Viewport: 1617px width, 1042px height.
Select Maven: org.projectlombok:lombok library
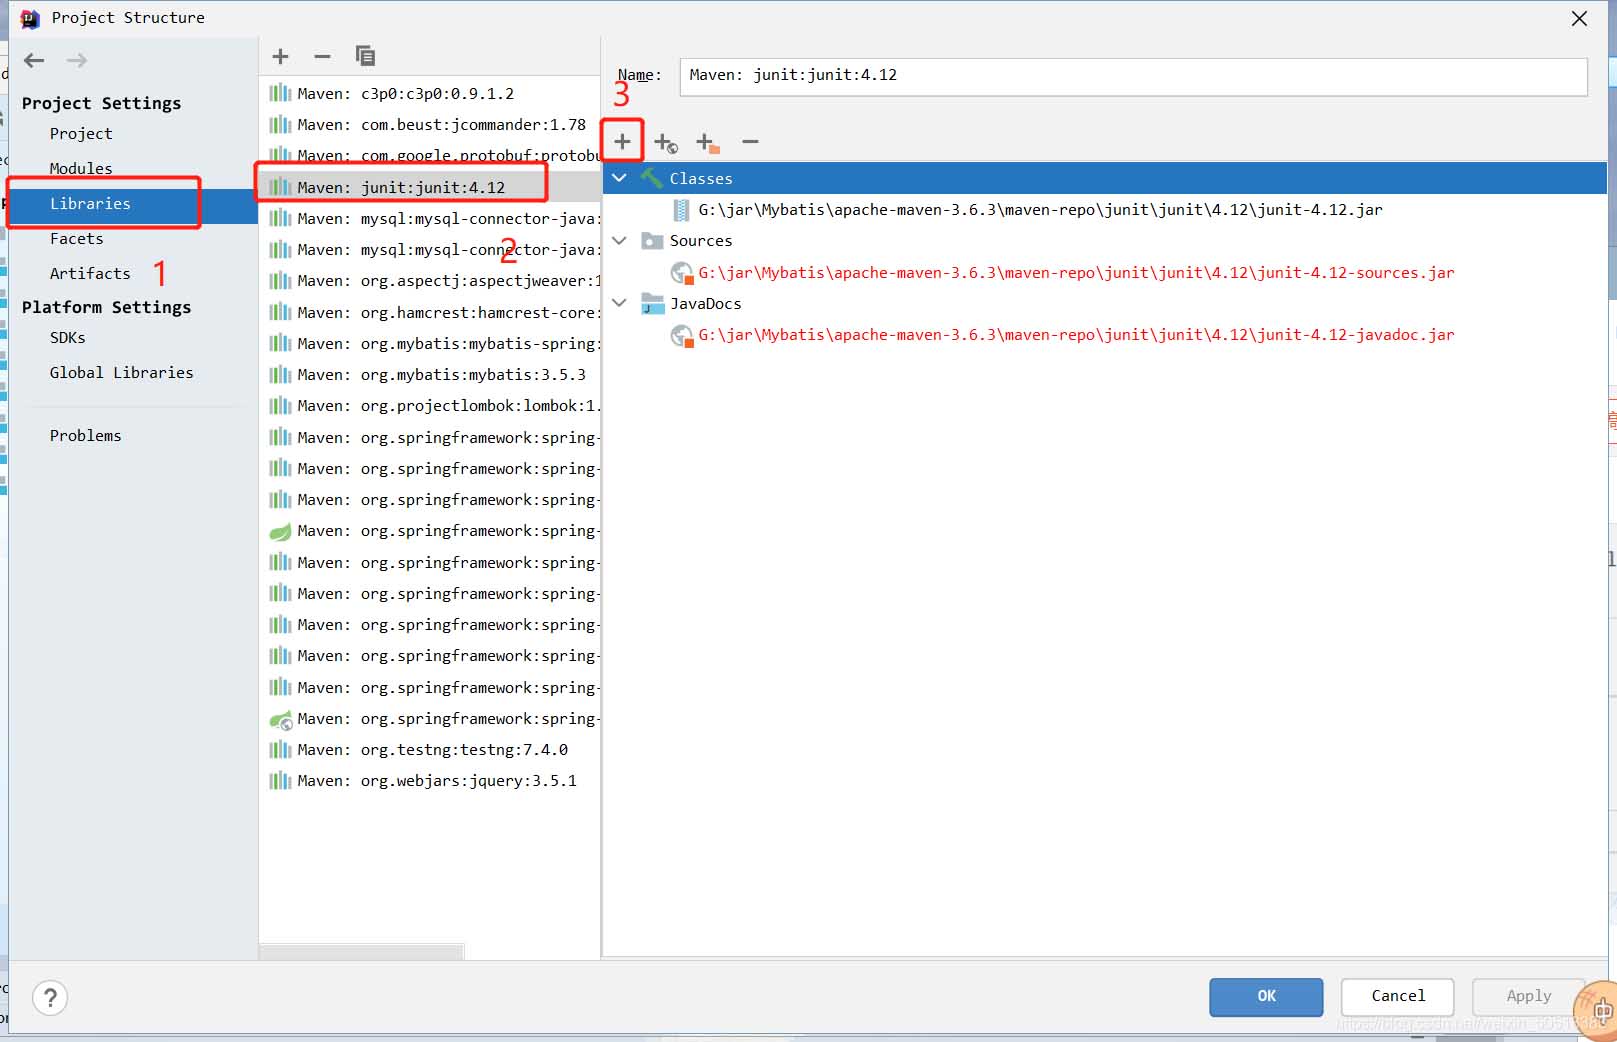429,406
